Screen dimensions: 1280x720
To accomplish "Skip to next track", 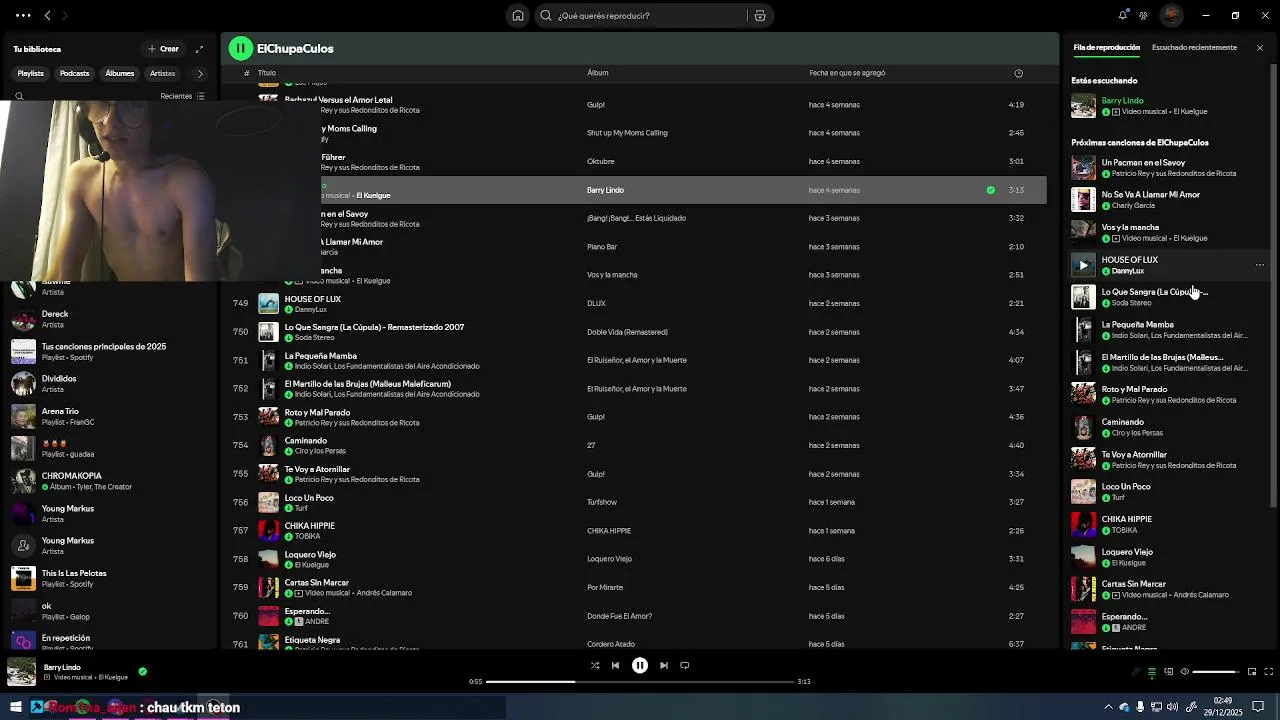I will 664,665.
